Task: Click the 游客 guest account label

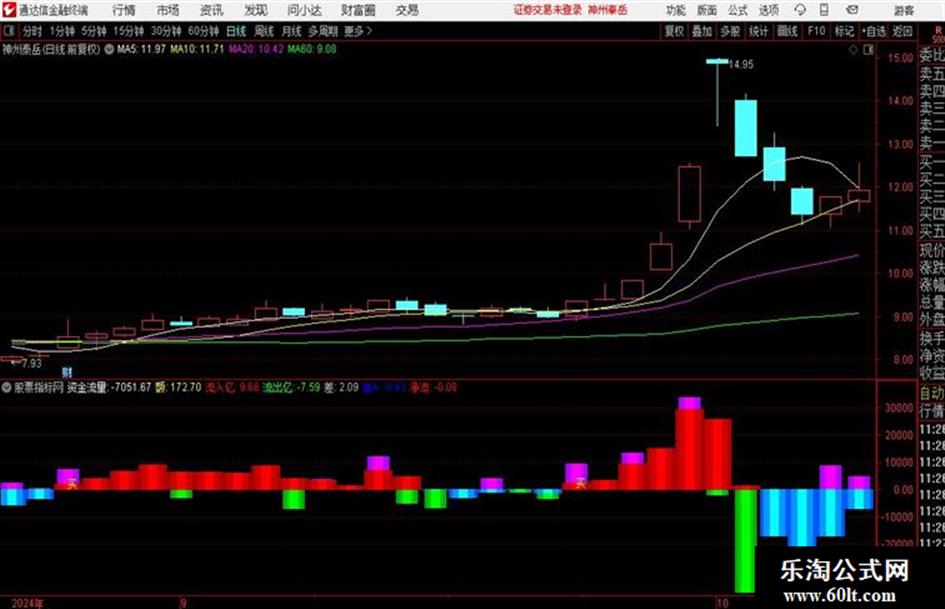Action: pyautogui.click(x=903, y=10)
